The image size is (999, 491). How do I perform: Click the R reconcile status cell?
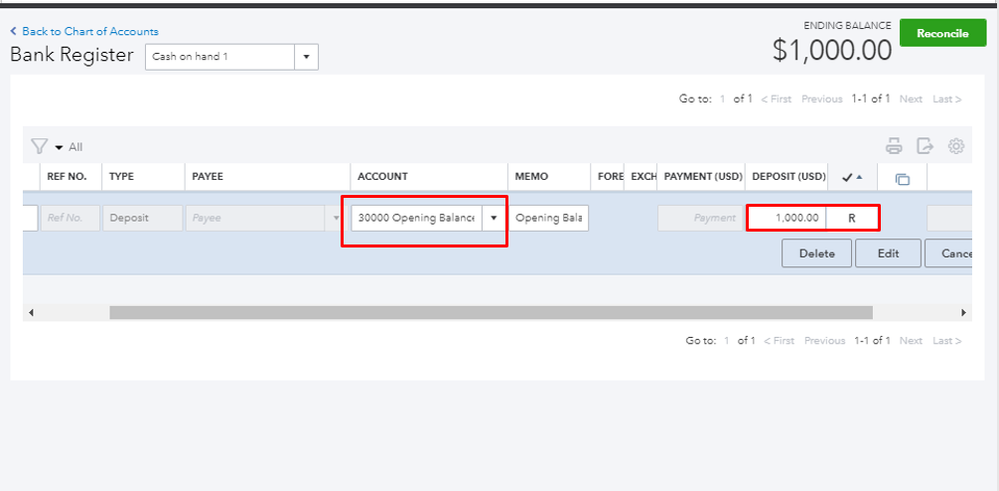(852, 218)
